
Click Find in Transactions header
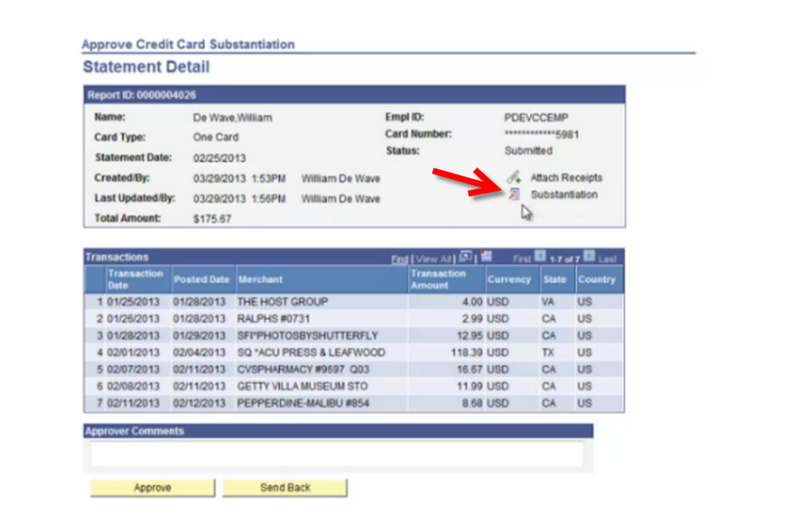[x=399, y=258]
